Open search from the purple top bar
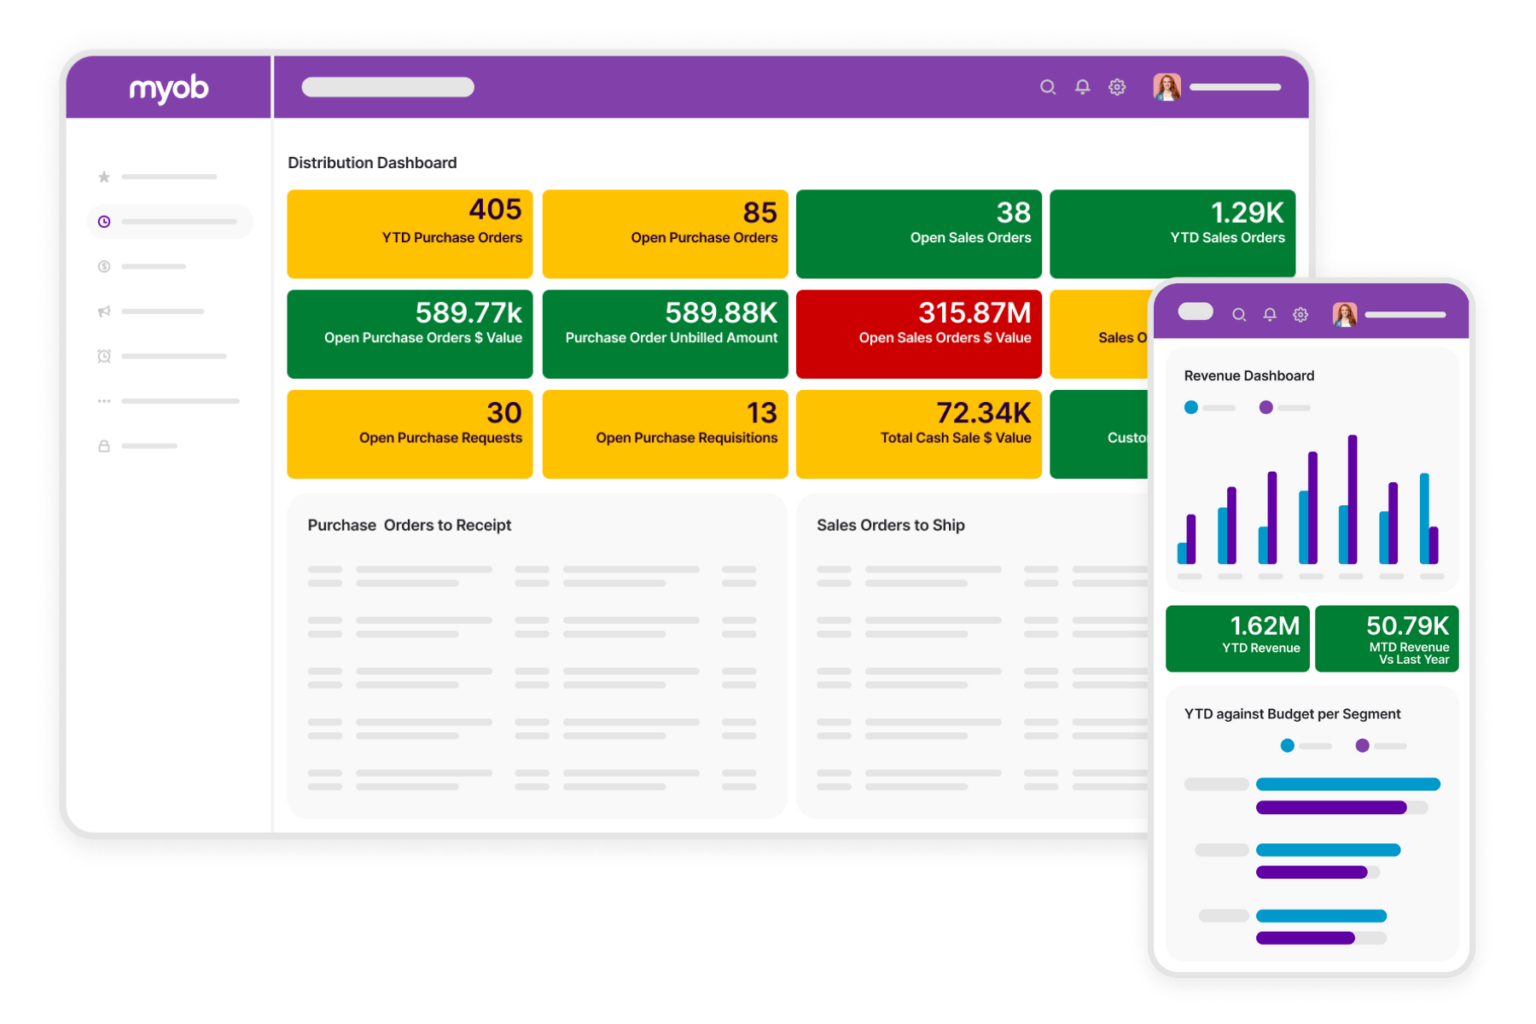Image resolution: width=1536 pixels, height=1024 pixels. tap(1047, 87)
